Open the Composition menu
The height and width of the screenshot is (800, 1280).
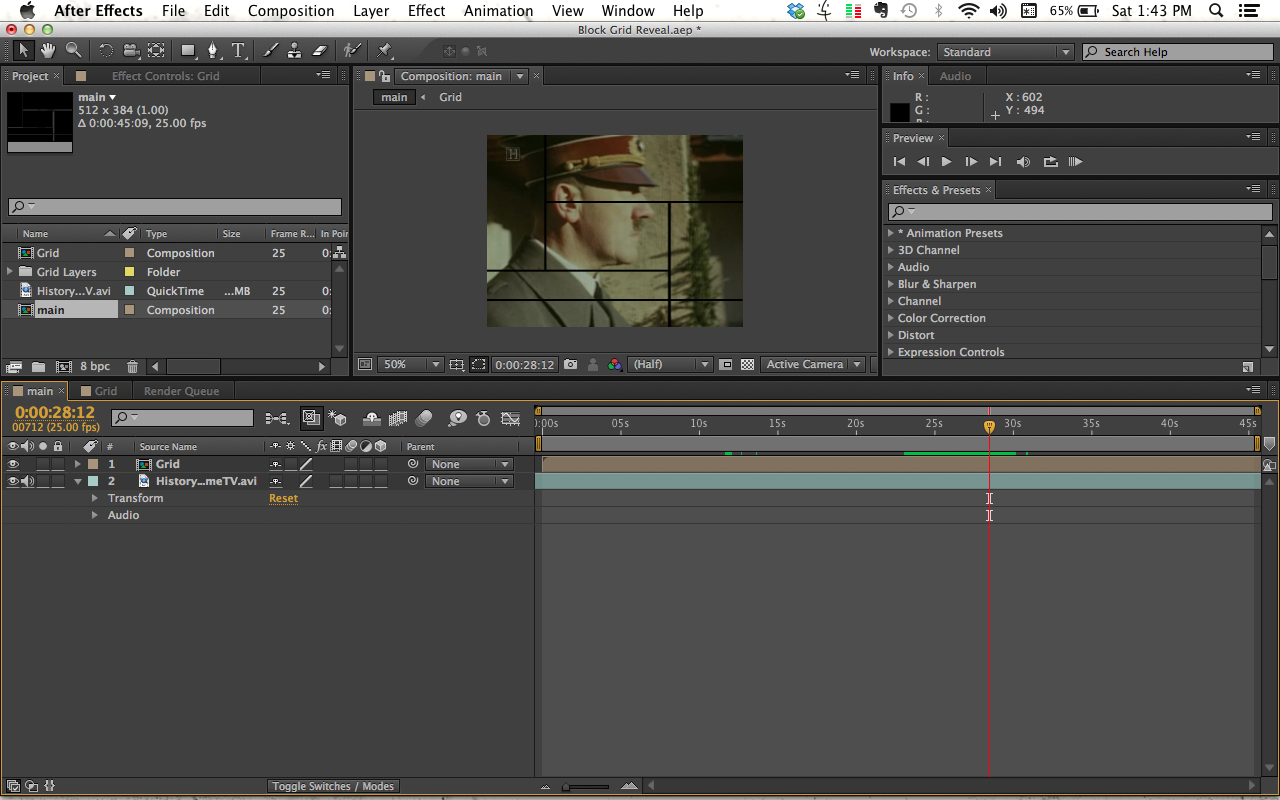point(291,11)
